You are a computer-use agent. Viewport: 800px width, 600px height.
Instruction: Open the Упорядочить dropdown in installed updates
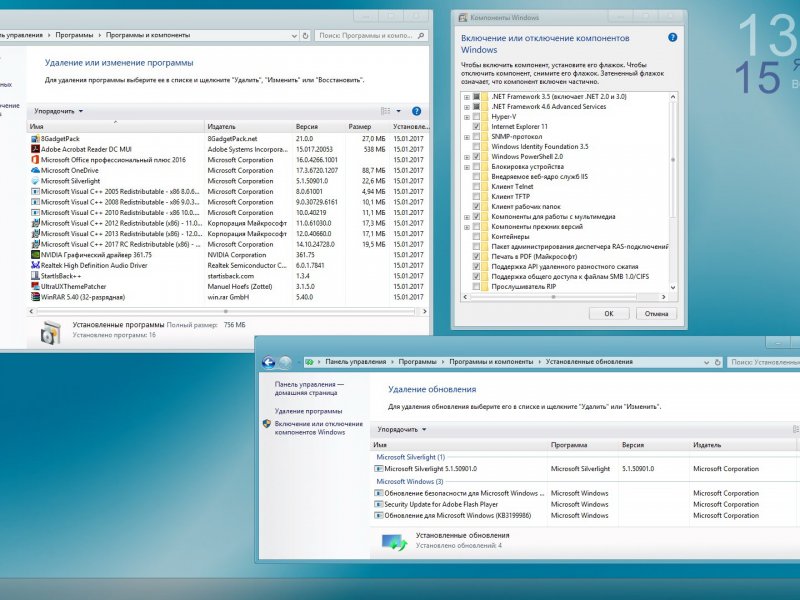(x=402, y=430)
